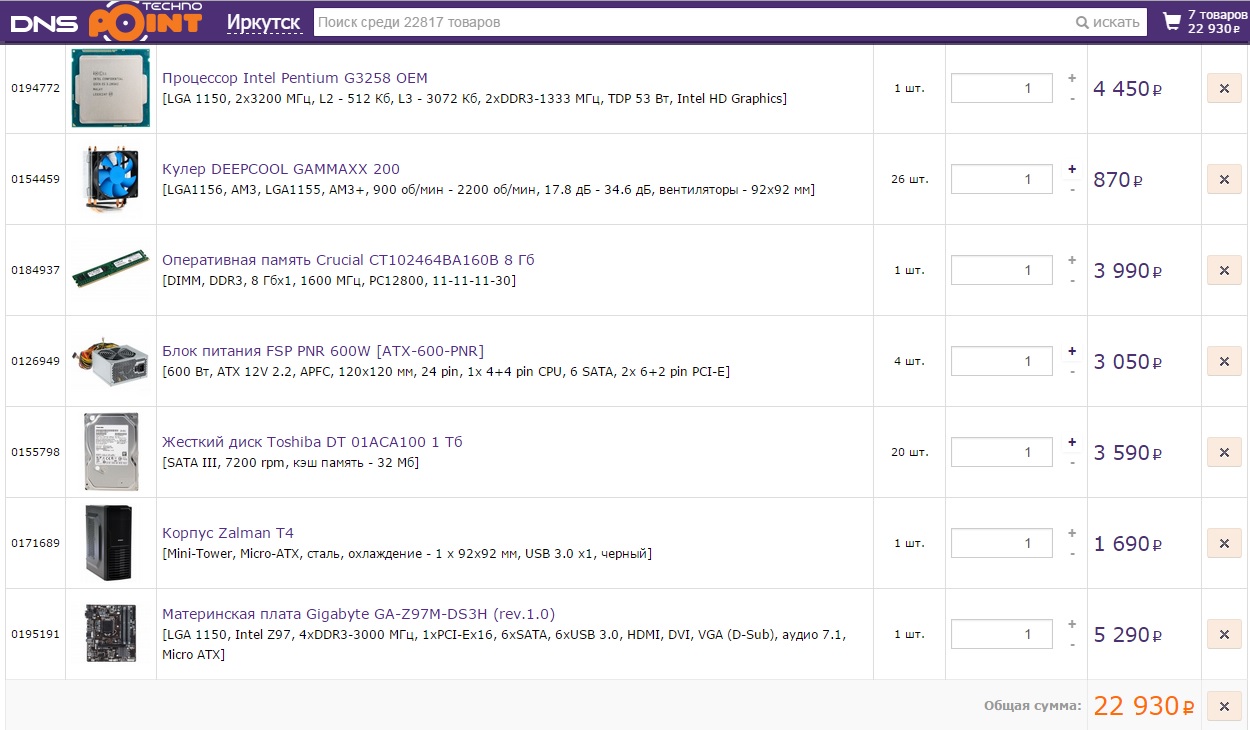Increase quantity of Toshiba hard drive
1250x730 pixels.
click(x=1072, y=442)
